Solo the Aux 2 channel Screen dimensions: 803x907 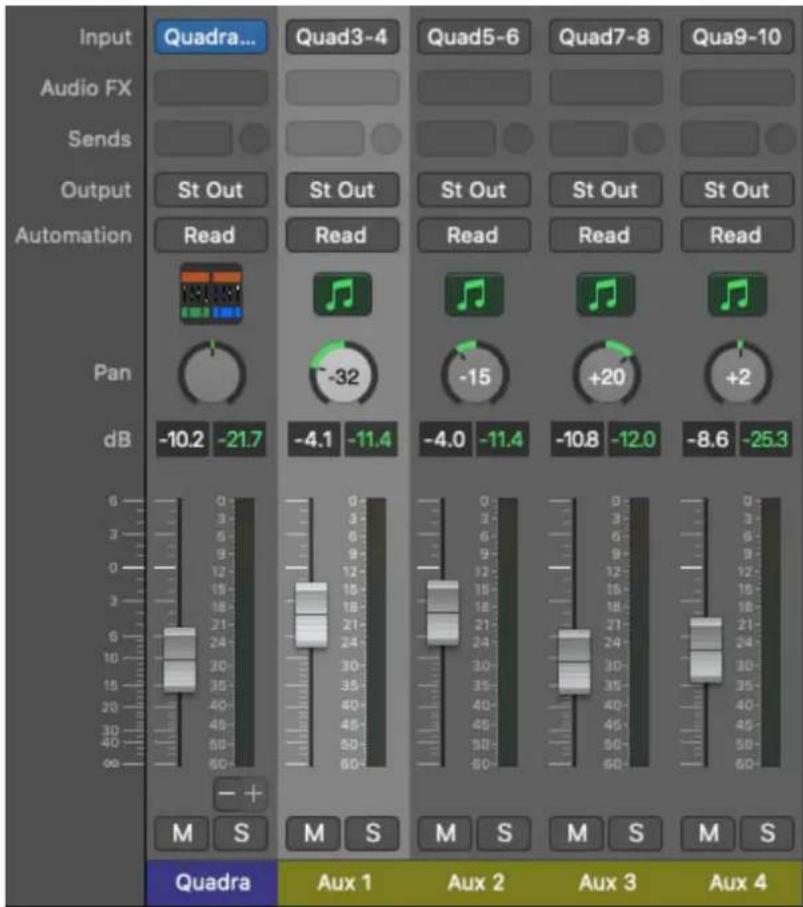pos(504,833)
